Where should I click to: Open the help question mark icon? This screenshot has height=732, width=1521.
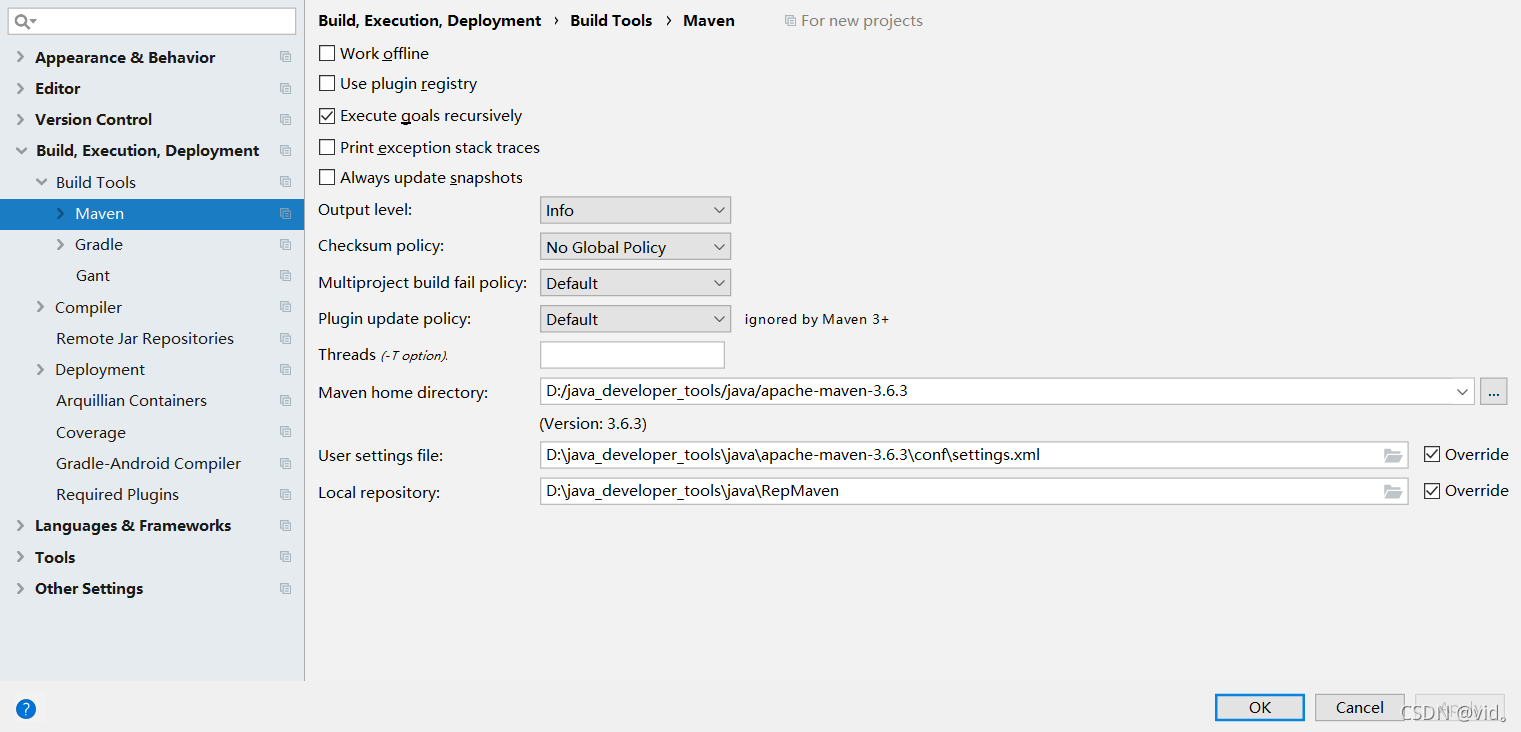tap(26, 709)
